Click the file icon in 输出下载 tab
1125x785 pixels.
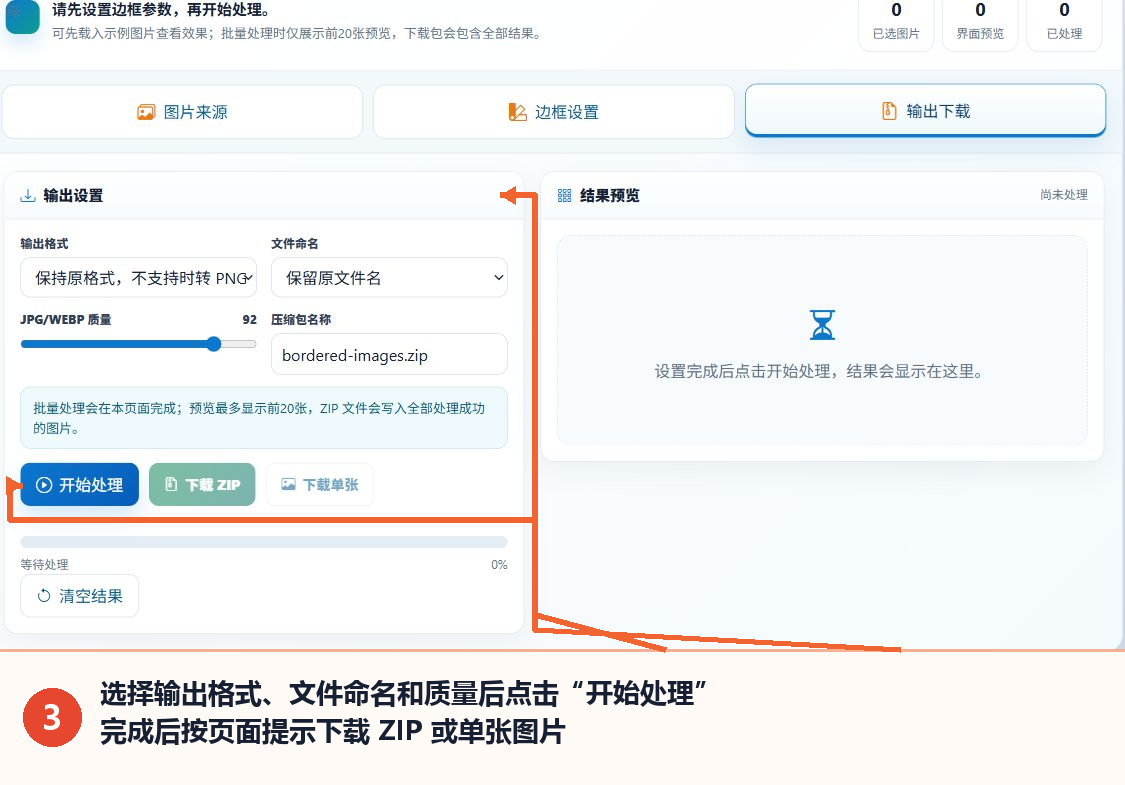coord(889,111)
